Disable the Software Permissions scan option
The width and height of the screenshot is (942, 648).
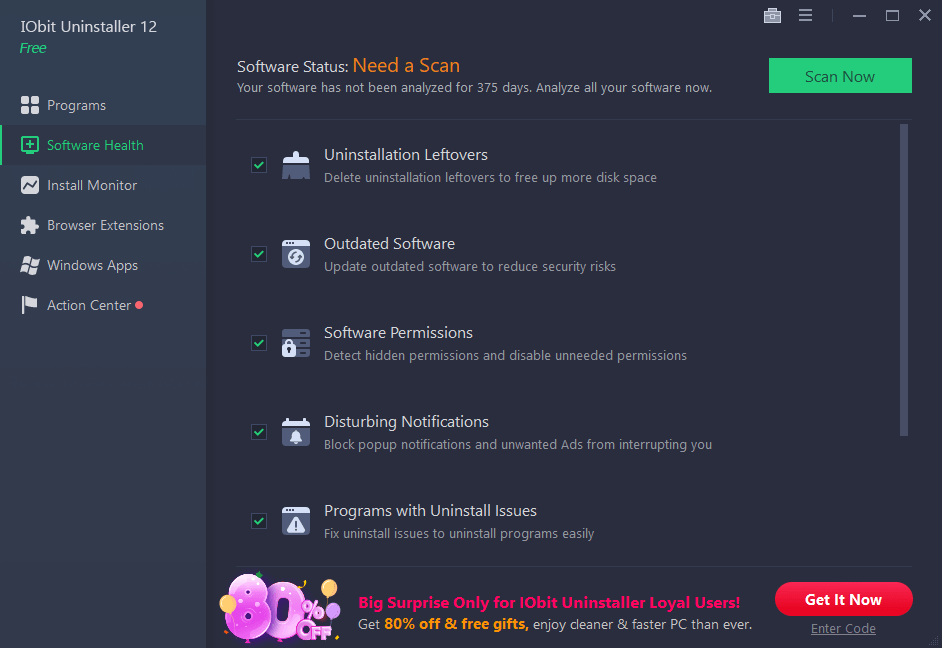point(259,343)
